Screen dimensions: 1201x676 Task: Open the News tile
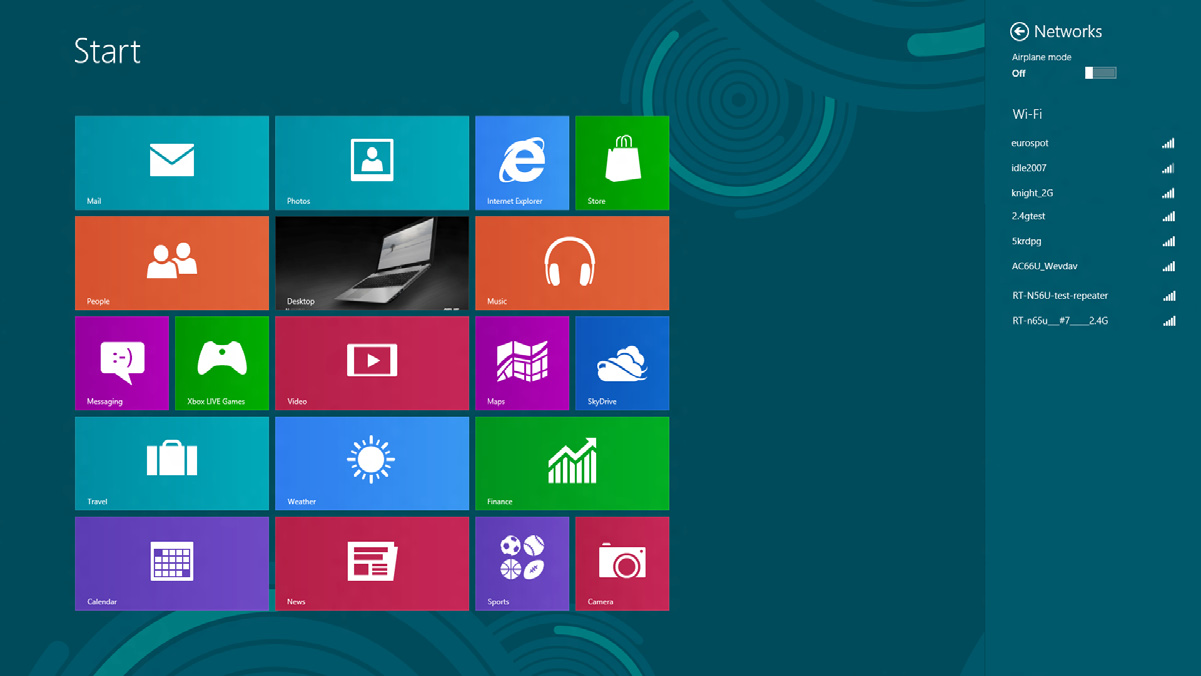pos(372,564)
